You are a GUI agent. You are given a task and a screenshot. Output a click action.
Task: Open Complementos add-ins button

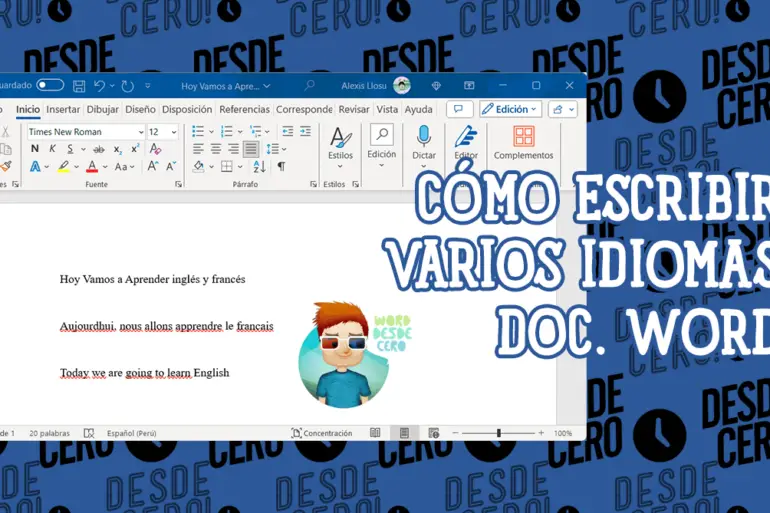coord(523,143)
